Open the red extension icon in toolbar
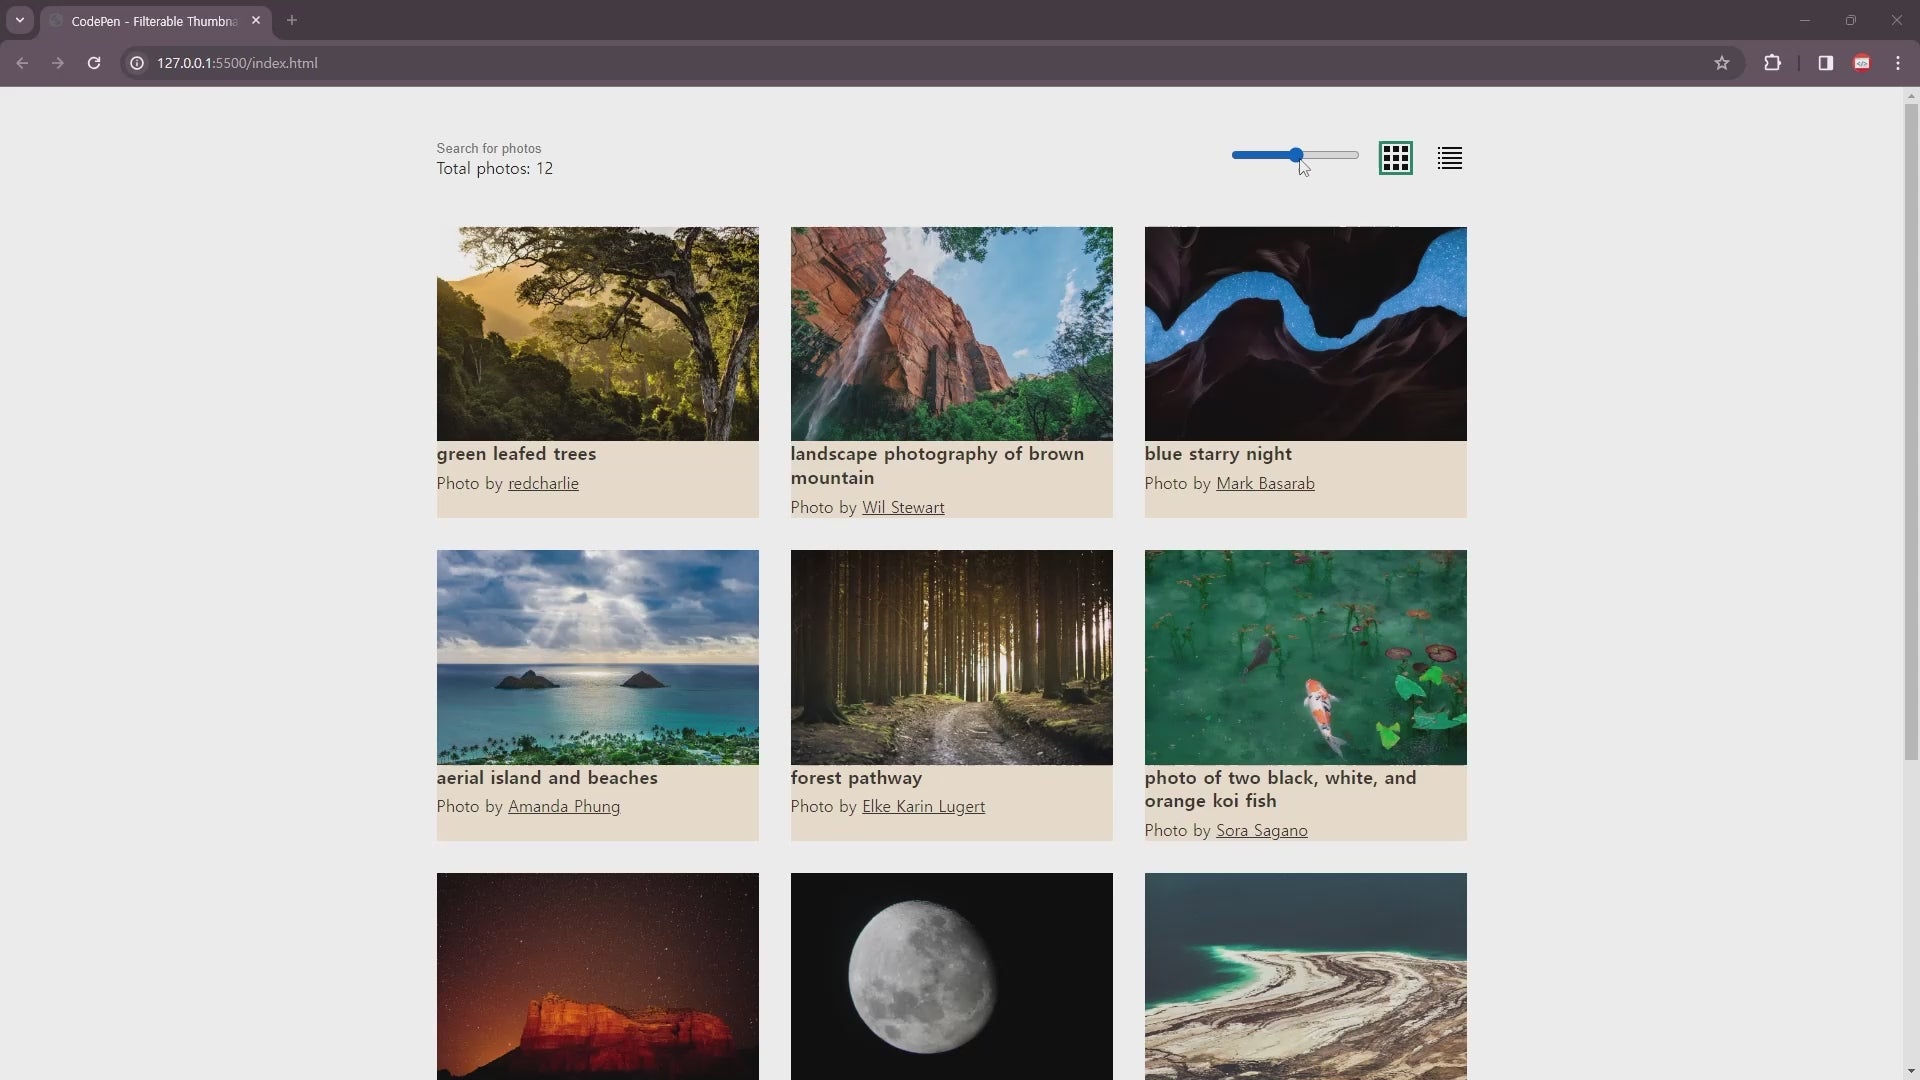This screenshot has height=1080, width=1920. [1861, 63]
